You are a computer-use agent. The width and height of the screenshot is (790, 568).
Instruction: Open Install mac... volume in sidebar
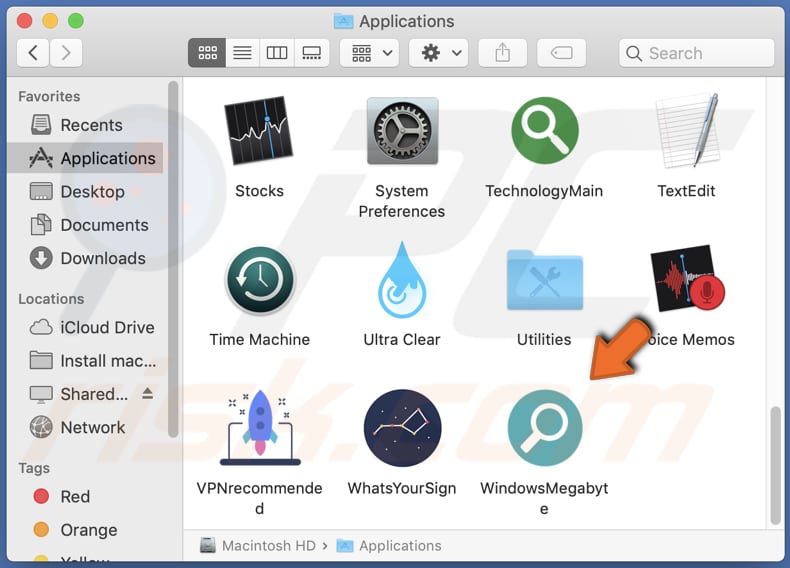coord(86,361)
